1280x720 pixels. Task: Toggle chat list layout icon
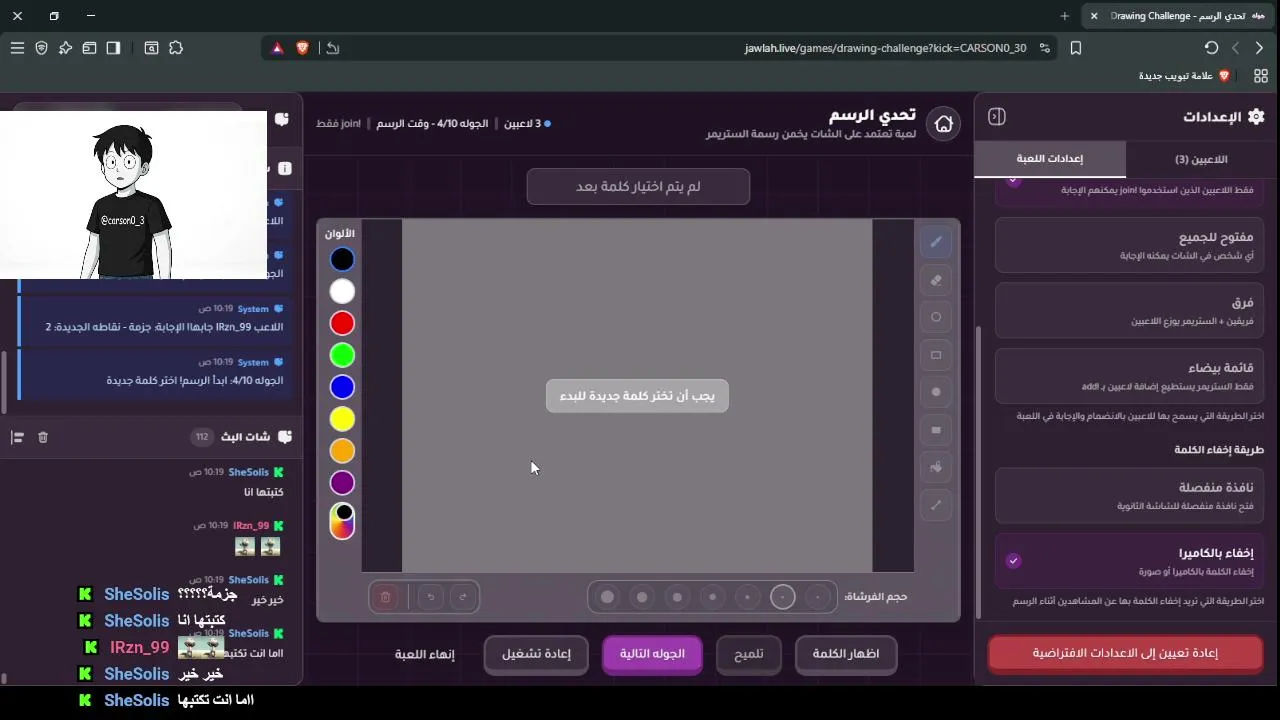point(17,437)
